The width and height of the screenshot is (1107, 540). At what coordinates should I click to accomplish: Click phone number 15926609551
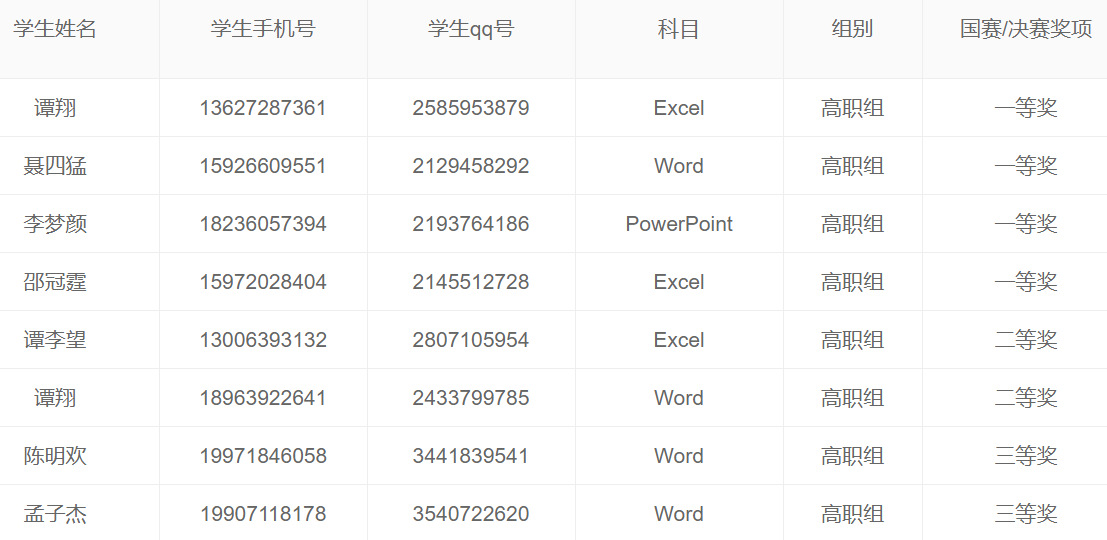[x=263, y=166]
